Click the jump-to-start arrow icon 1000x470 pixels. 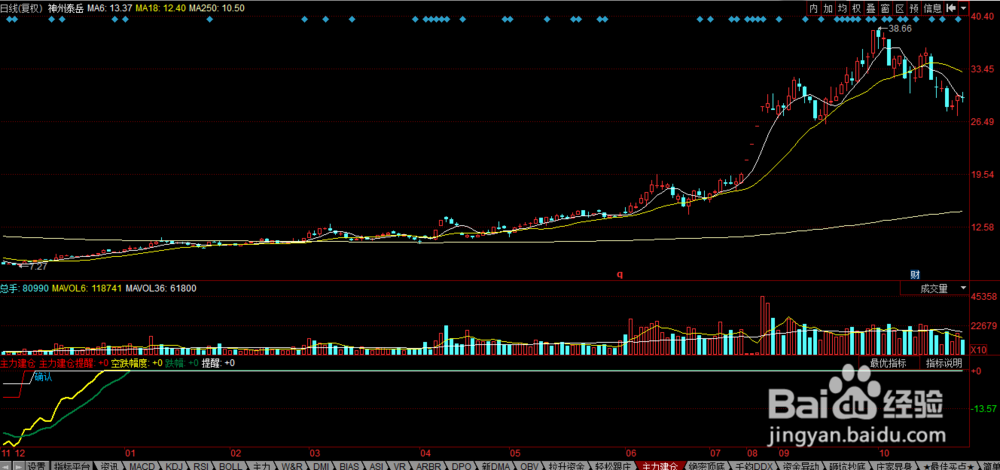pyautogui.click(x=951, y=8)
